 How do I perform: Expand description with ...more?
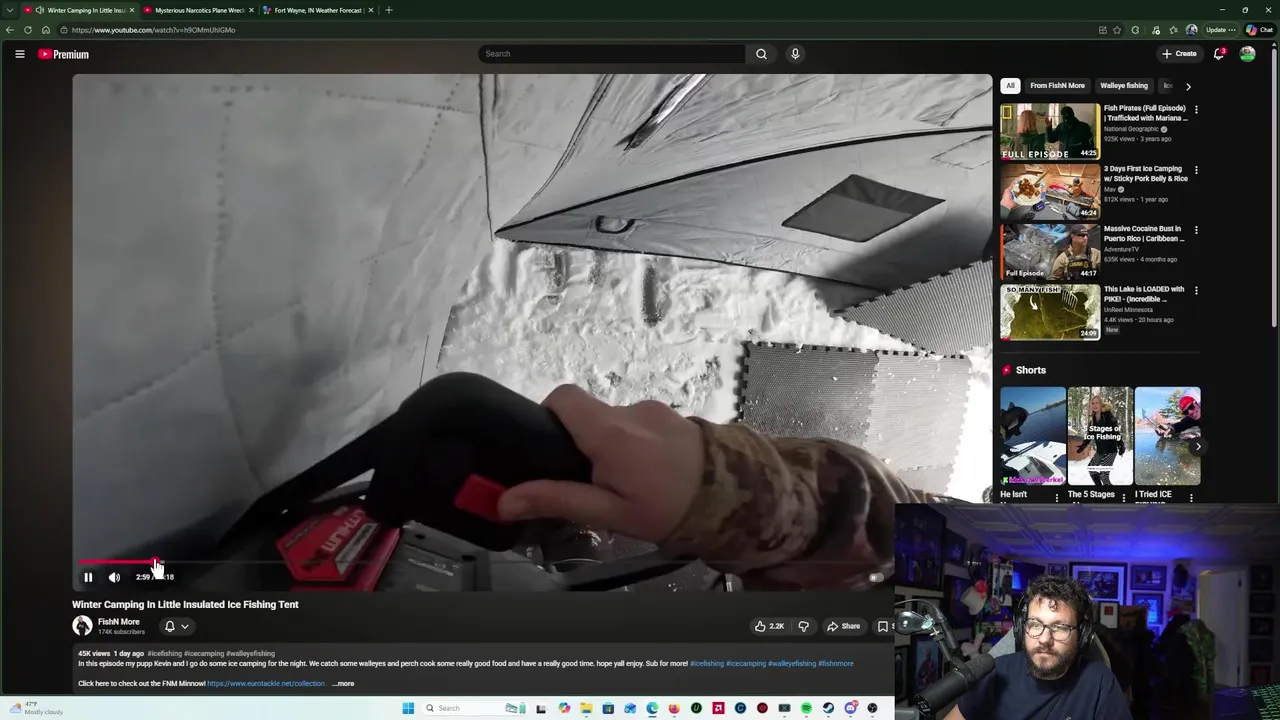point(343,684)
